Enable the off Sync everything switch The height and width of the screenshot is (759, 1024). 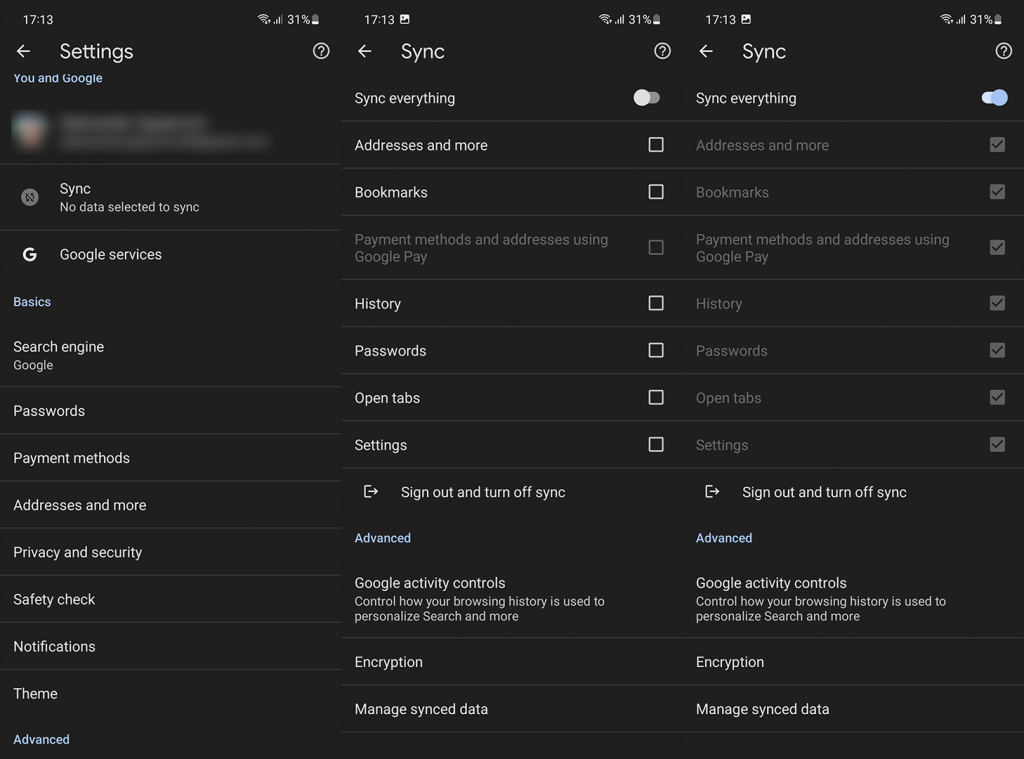pos(647,98)
